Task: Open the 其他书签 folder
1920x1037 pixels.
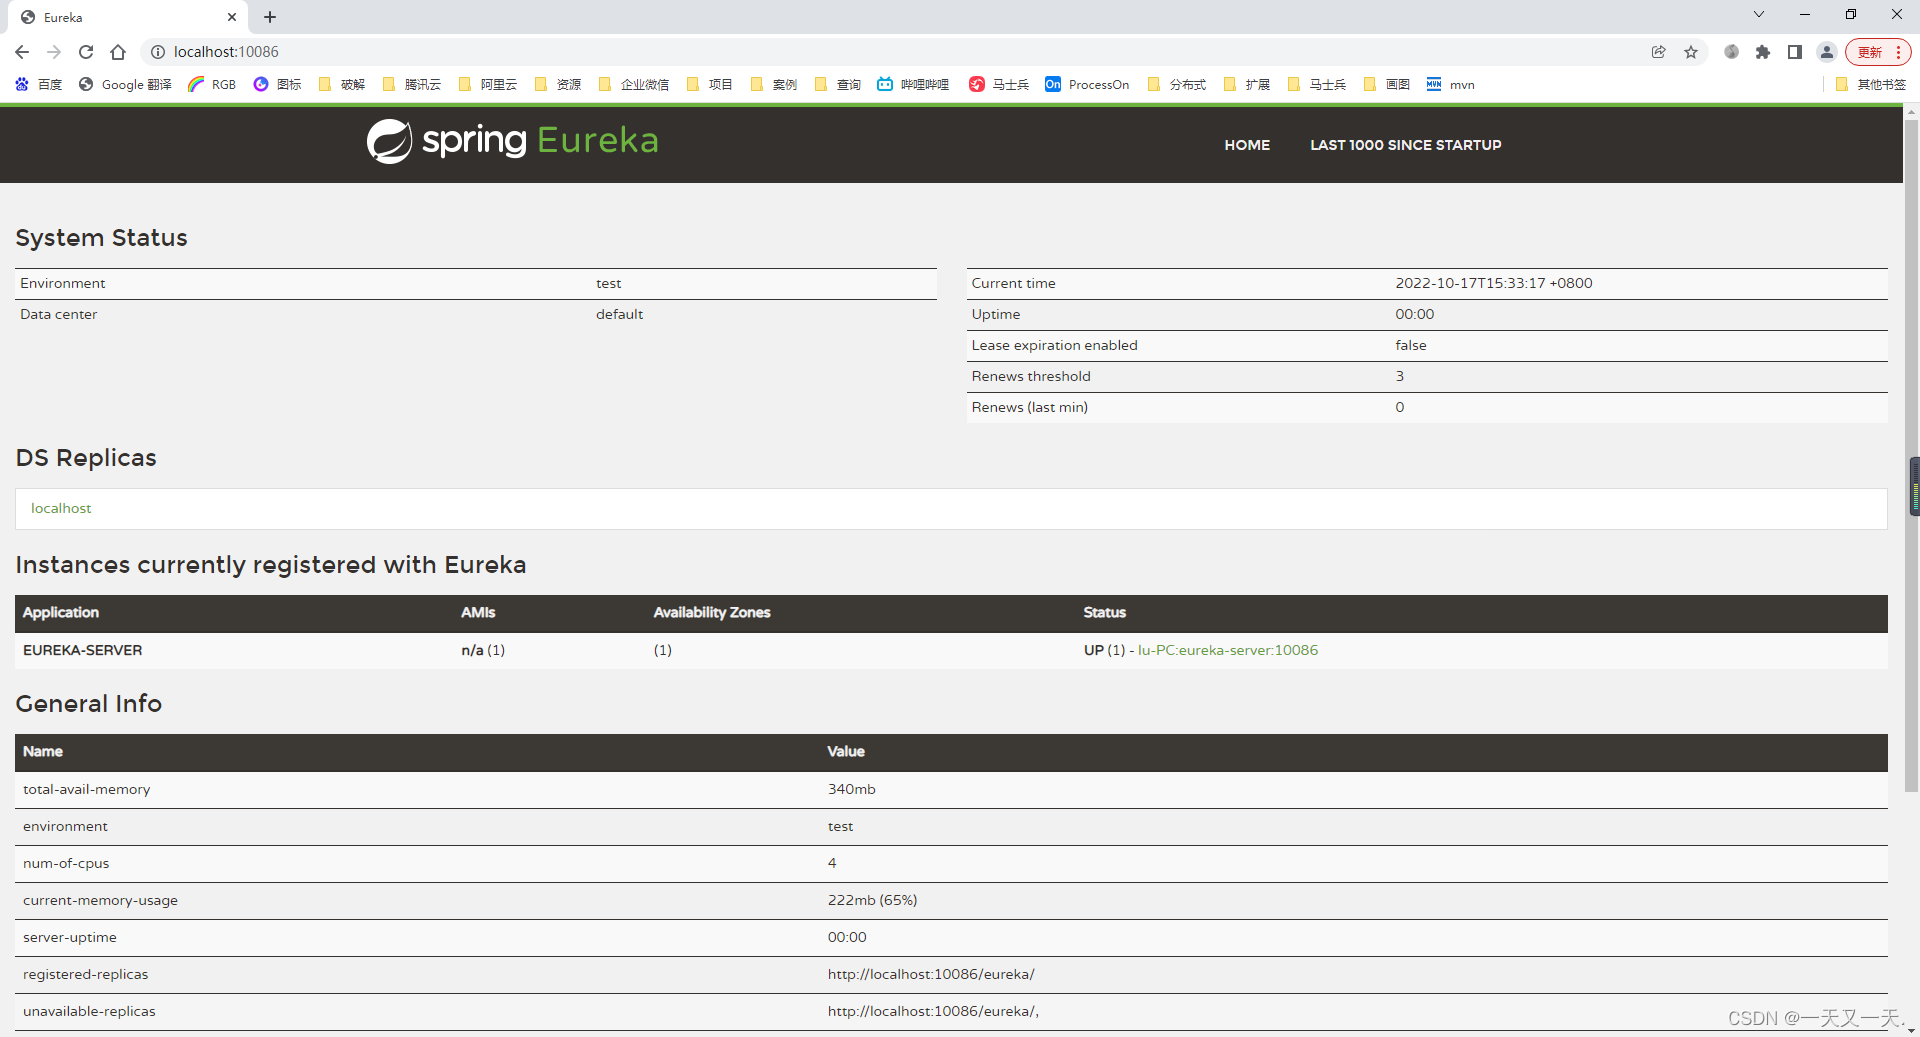Action: click(1871, 84)
